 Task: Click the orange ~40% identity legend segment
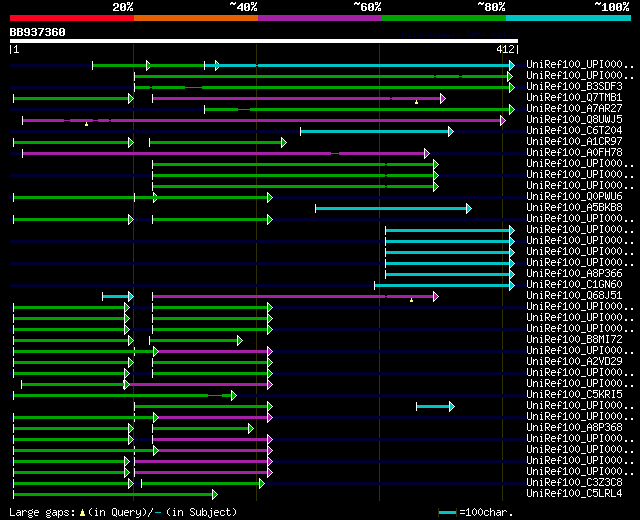pyautogui.click(x=196, y=18)
